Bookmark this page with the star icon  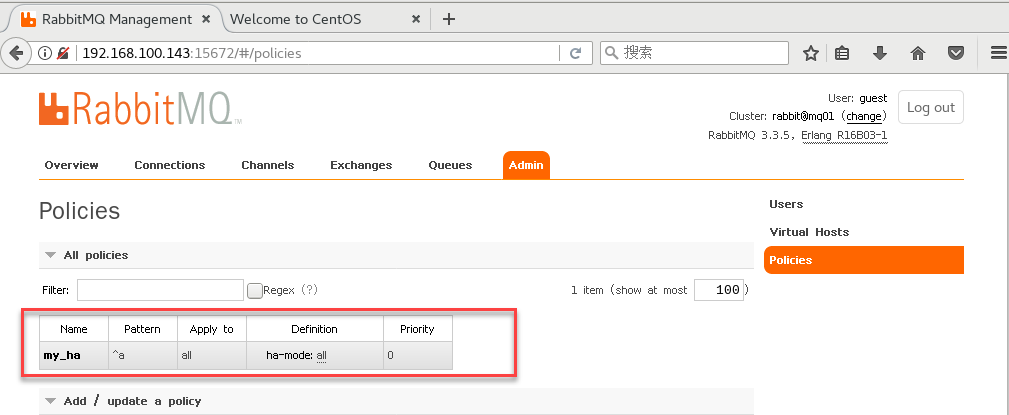[810, 53]
